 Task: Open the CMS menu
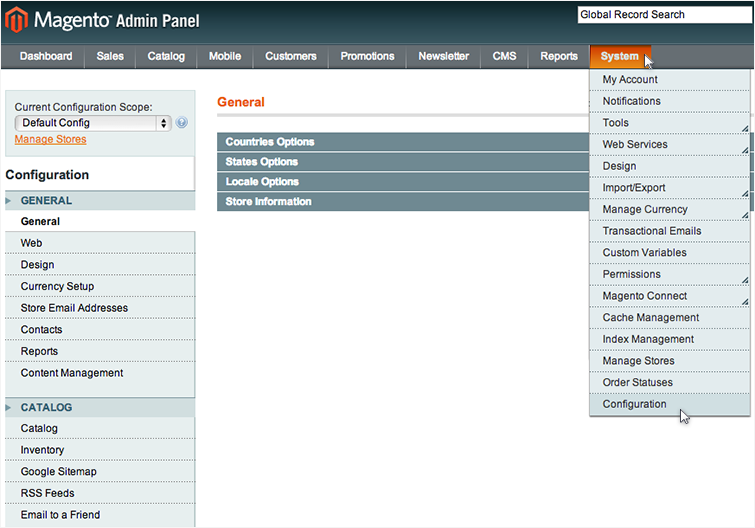click(504, 56)
